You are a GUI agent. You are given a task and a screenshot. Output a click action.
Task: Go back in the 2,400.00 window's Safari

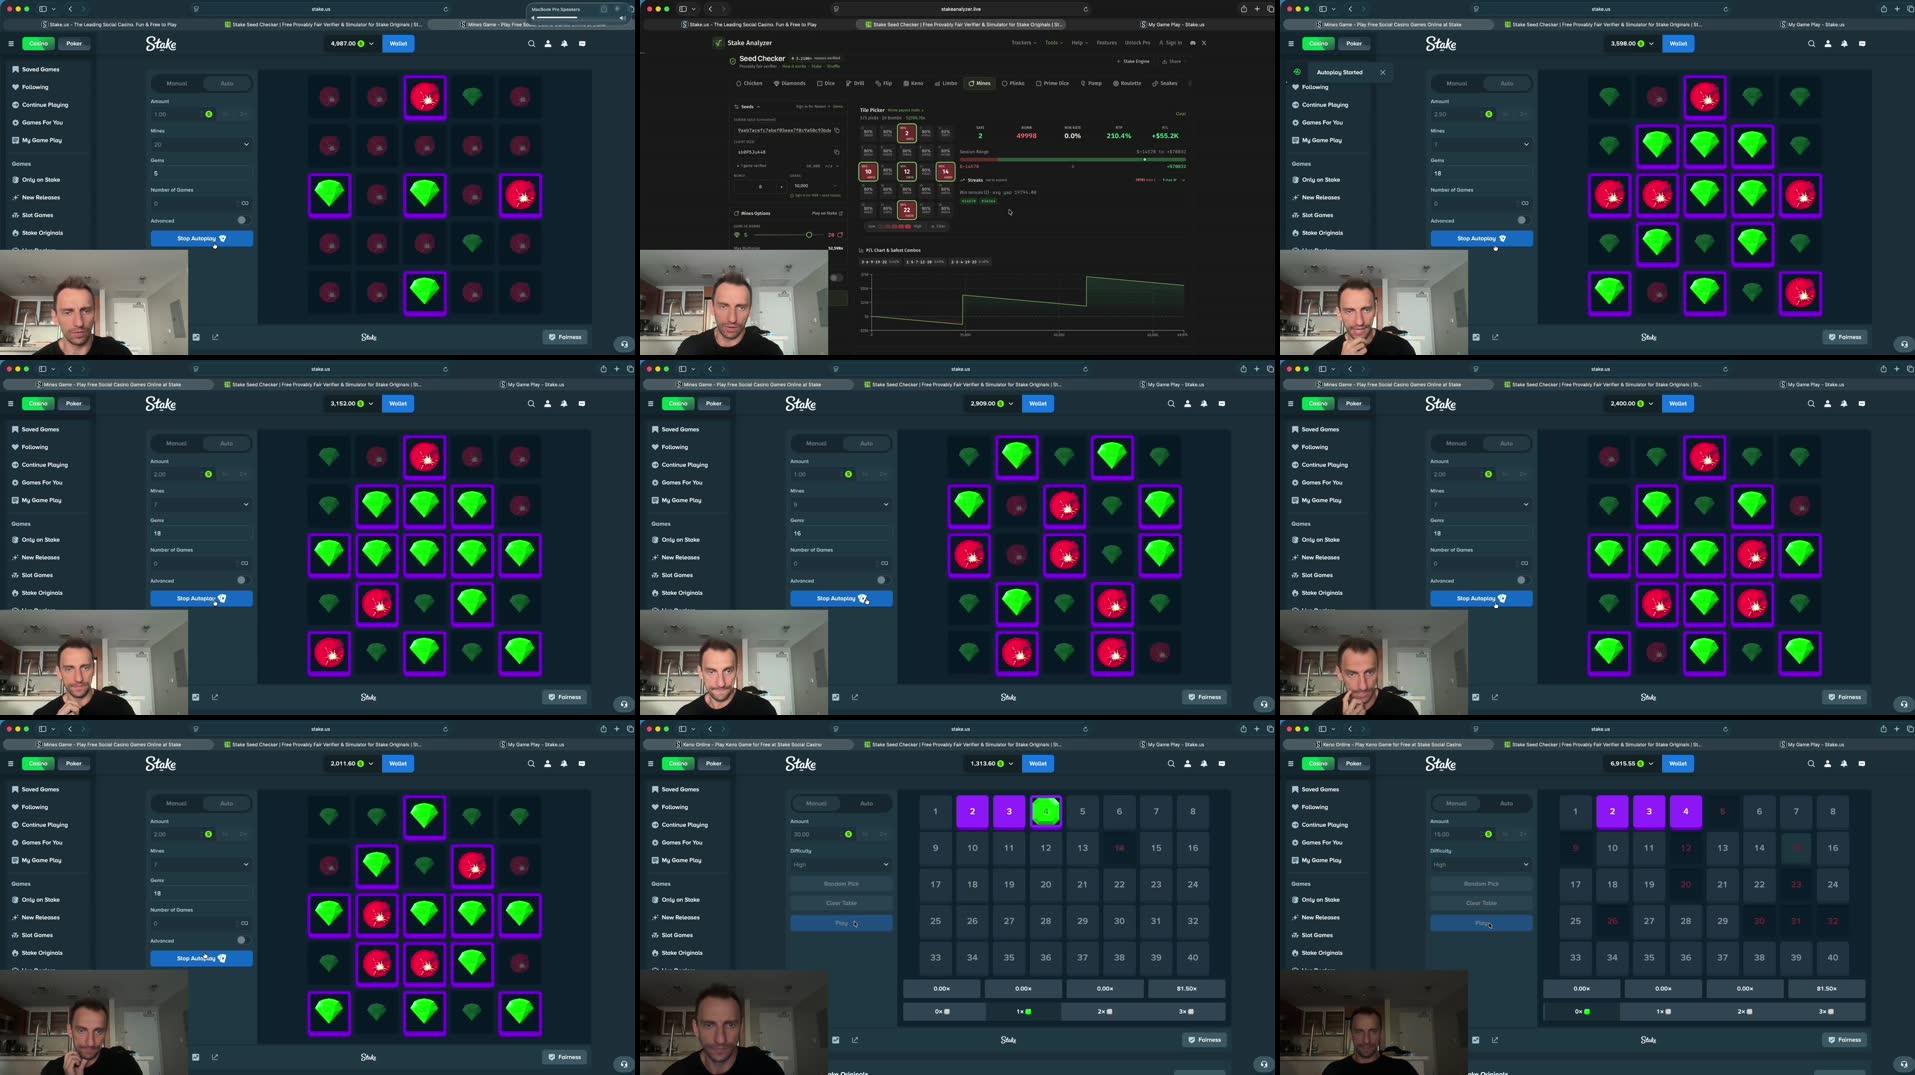(x=1350, y=369)
